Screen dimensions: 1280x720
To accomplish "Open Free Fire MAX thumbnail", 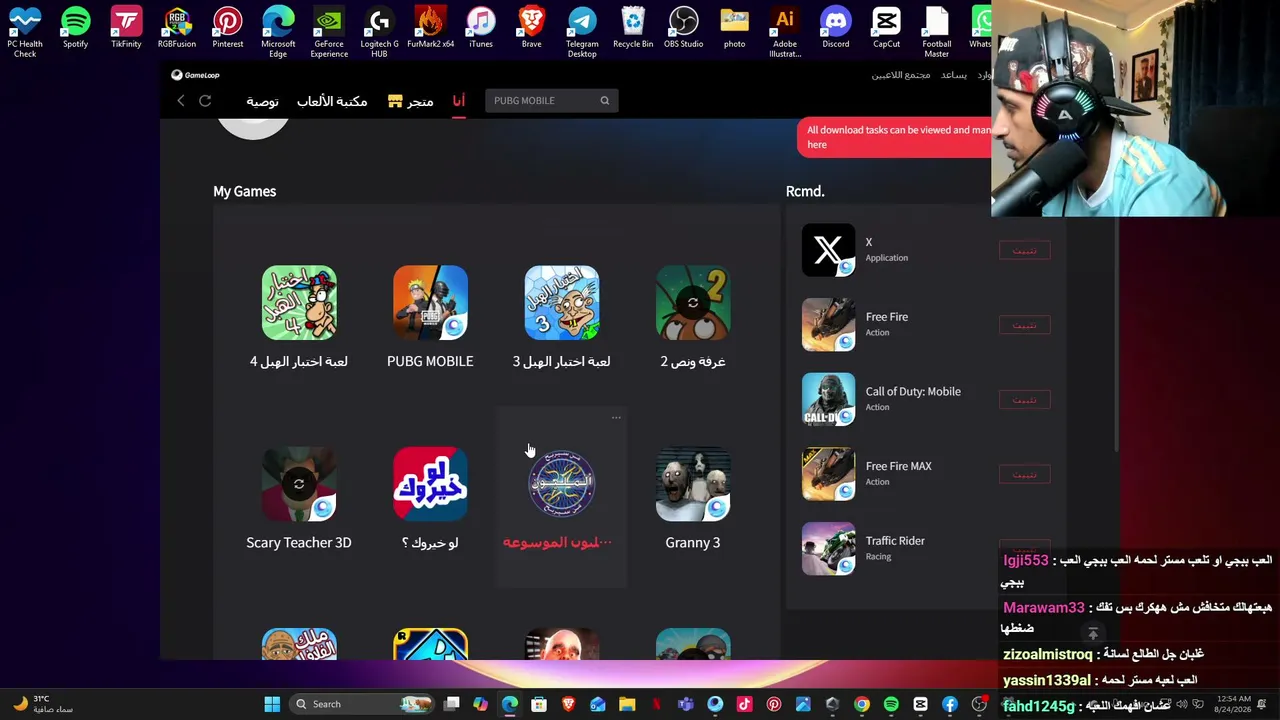I will point(828,474).
